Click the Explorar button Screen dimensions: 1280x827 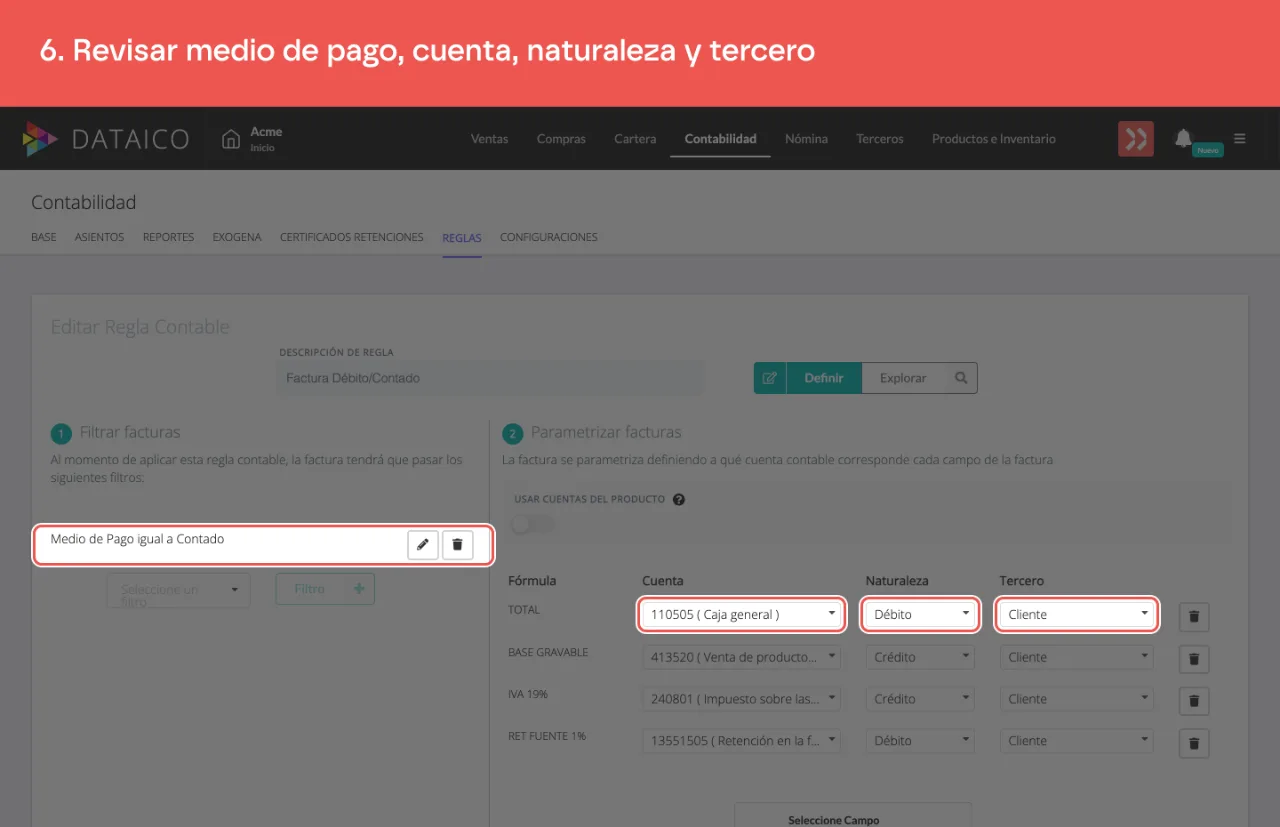click(x=903, y=378)
